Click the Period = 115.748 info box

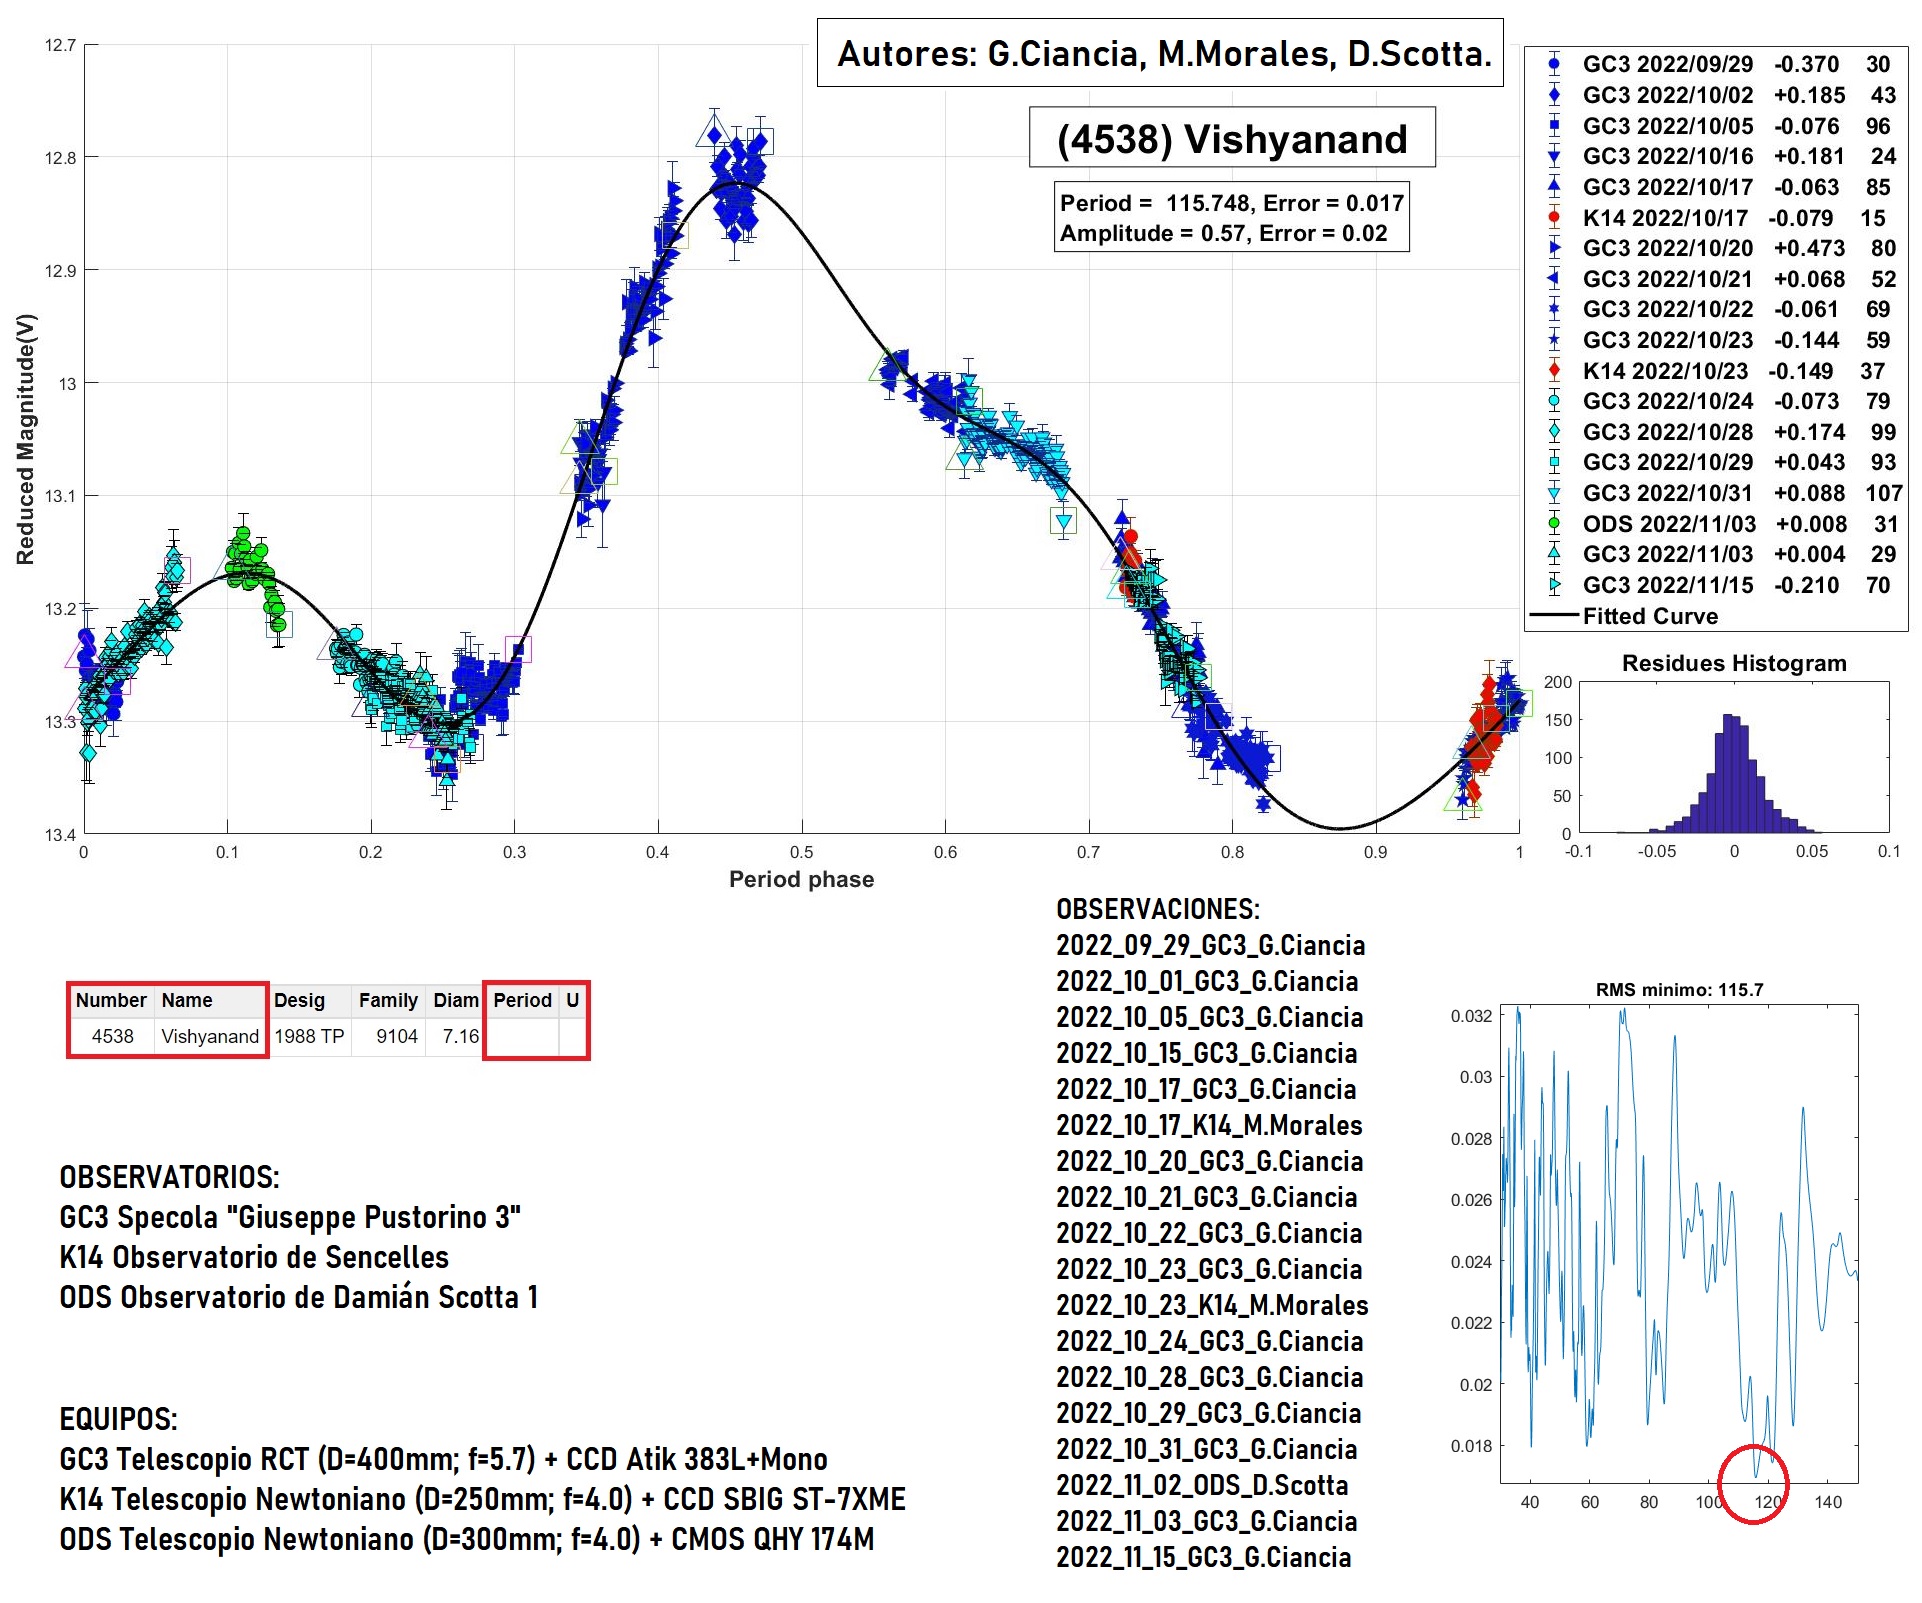pos(1231,217)
